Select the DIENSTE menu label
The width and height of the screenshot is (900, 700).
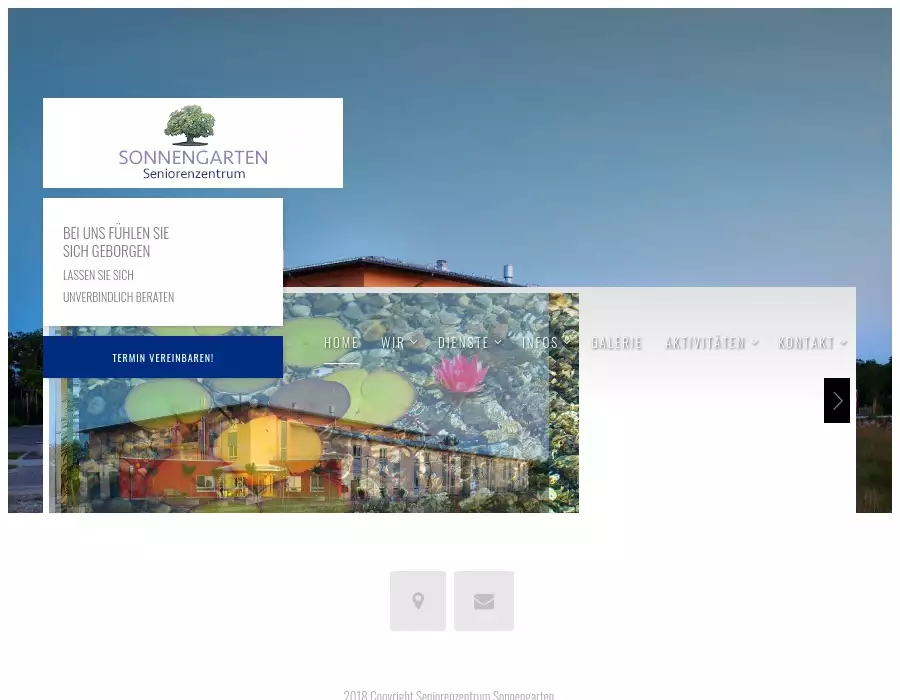463,343
